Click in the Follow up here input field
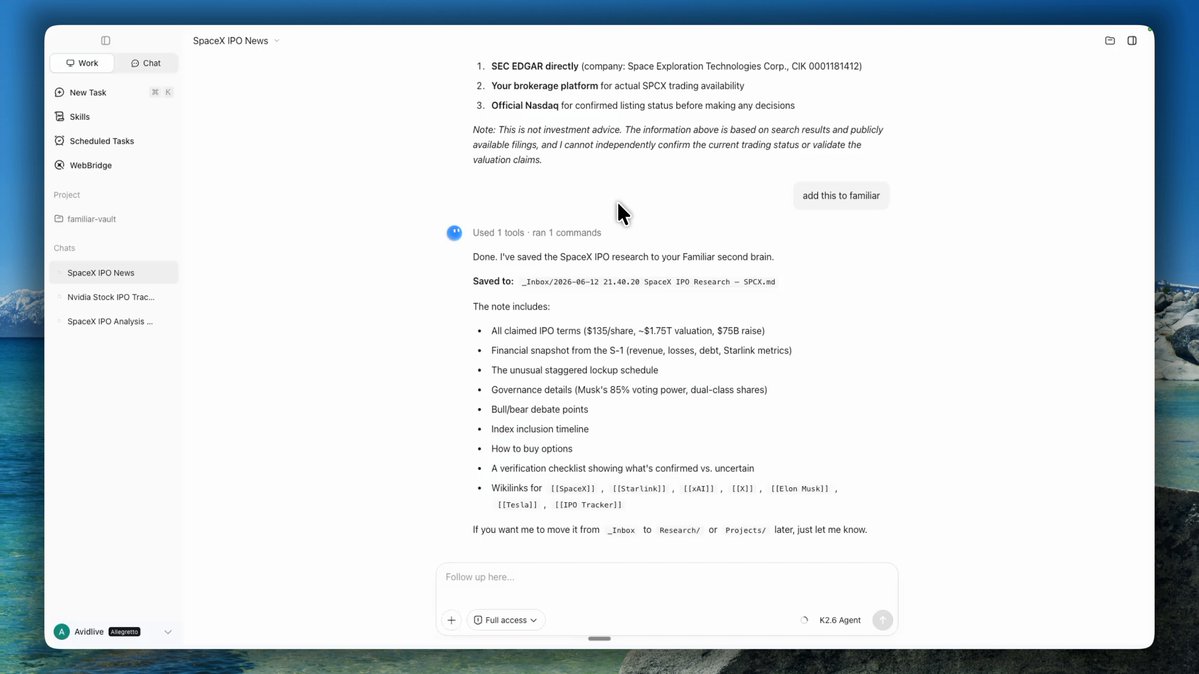 coord(667,578)
